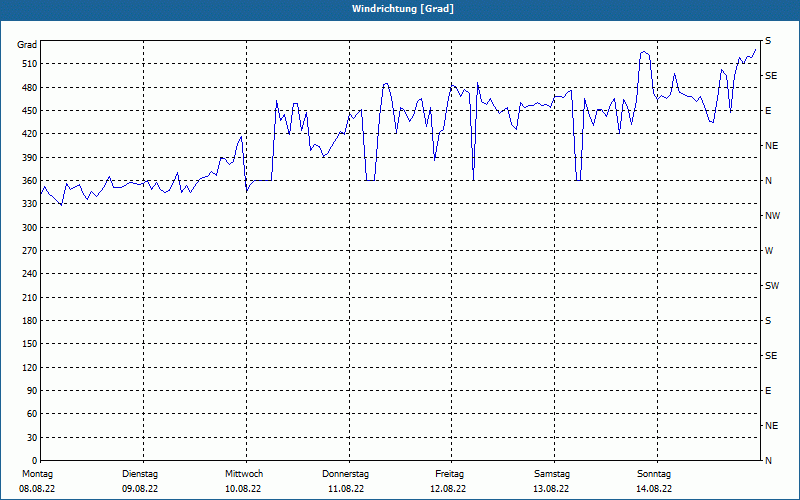The height and width of the screenshot is (500, 800).
Task: Click the 'NW' compass direction label
Action: pyautogui.click(x=772, y=216)
